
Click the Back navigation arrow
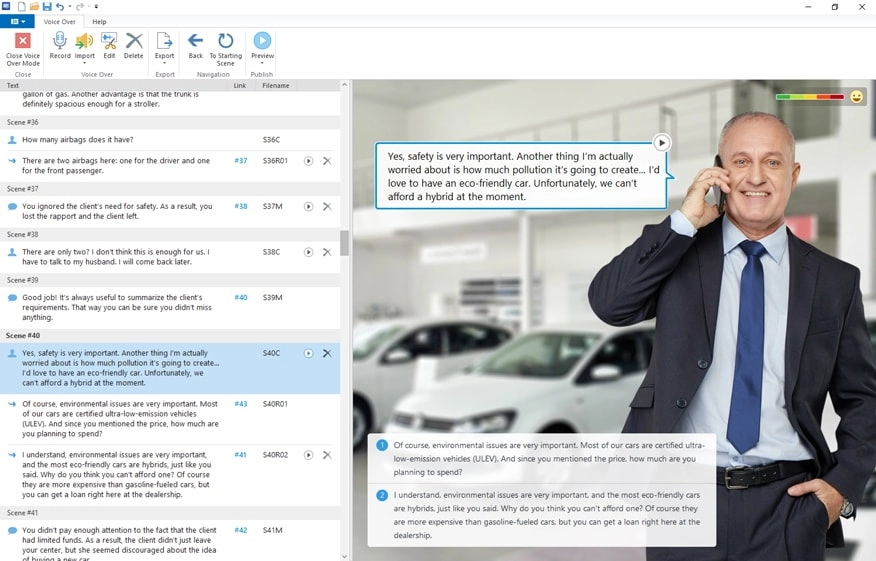pyautogui.click(x=195, y=41)
